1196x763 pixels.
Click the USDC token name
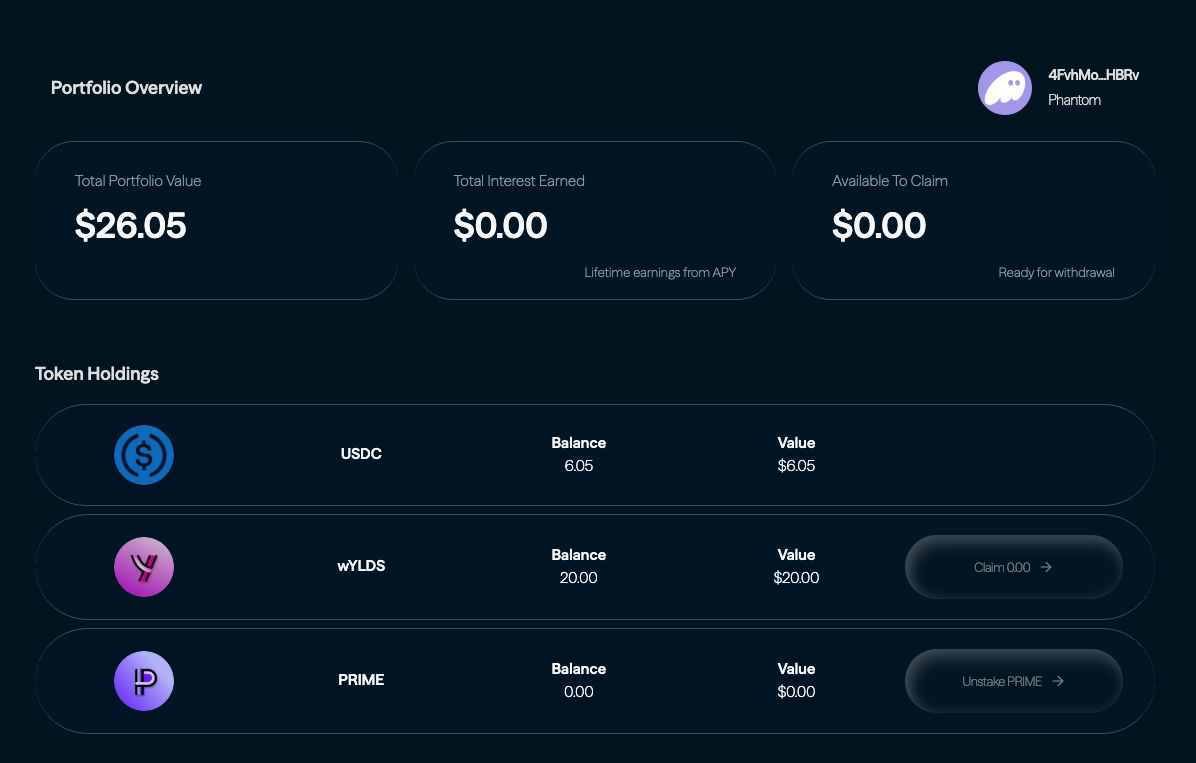(361, 454)
